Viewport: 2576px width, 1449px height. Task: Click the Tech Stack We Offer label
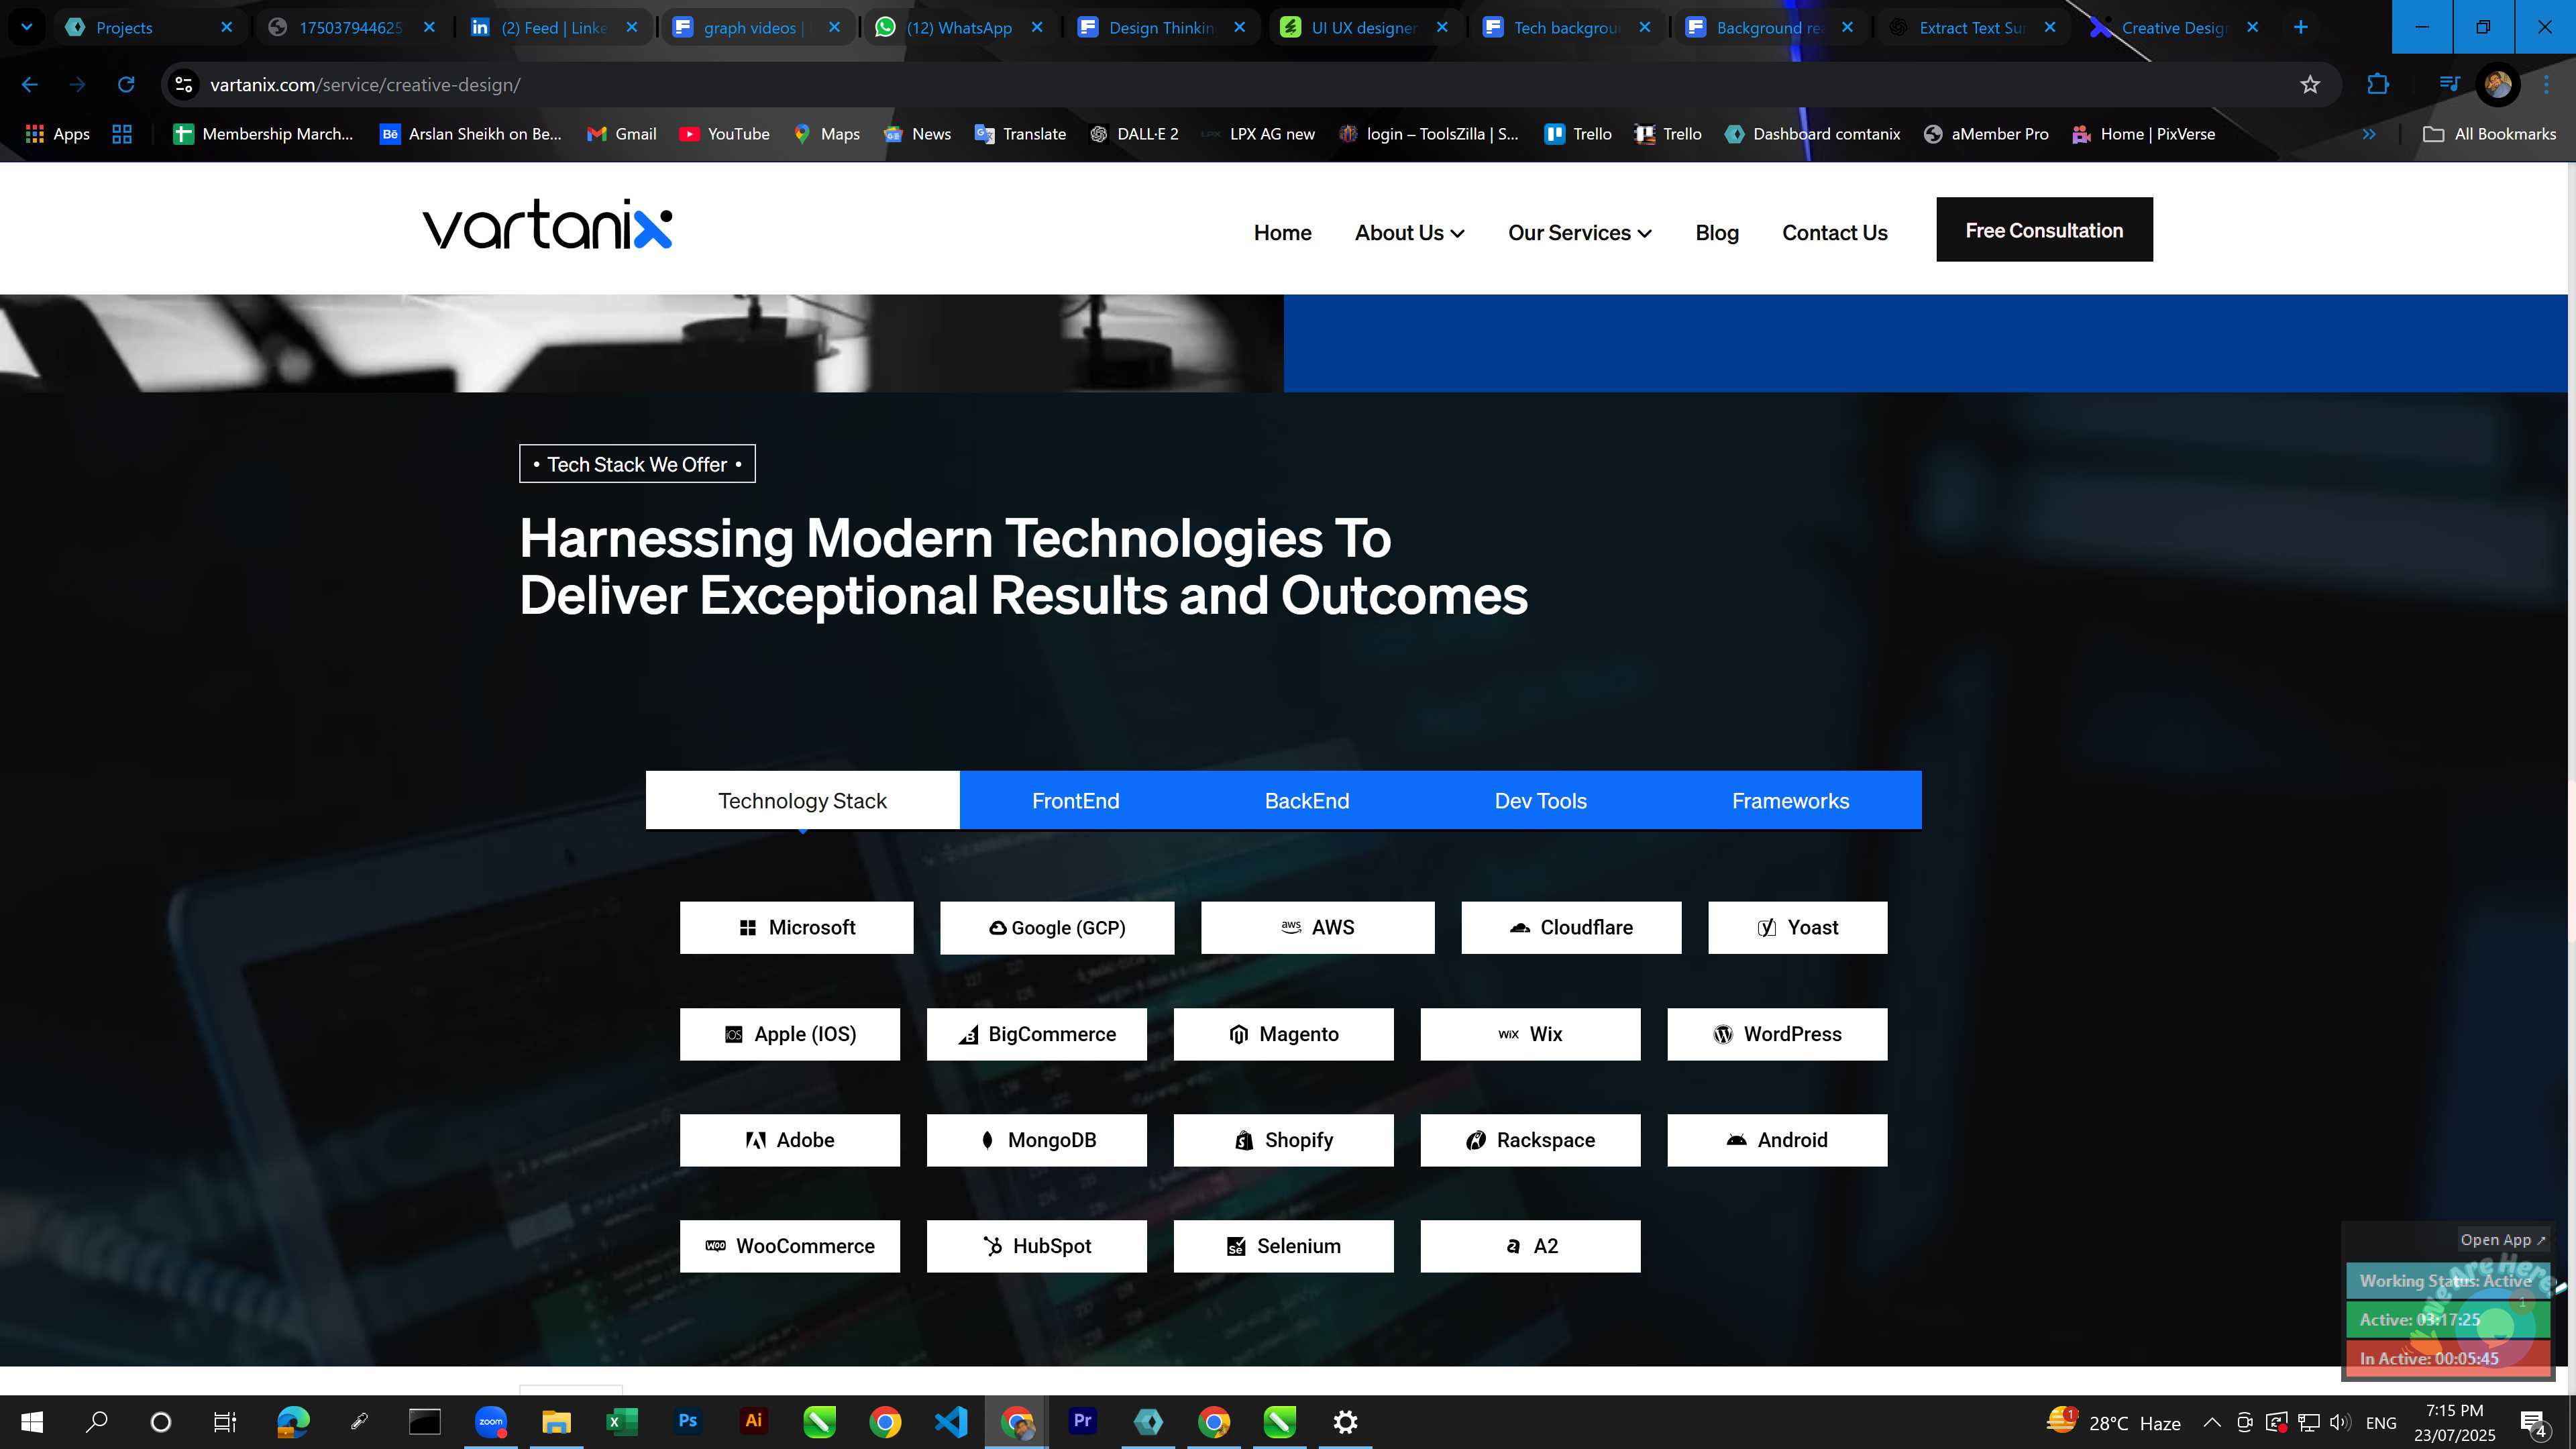coord(637,464)
